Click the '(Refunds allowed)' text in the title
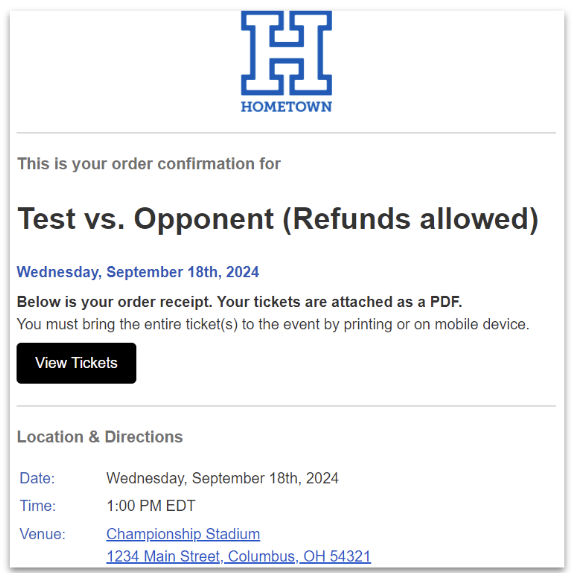This screenshot has width=572, height=573. tap(411, 219)
